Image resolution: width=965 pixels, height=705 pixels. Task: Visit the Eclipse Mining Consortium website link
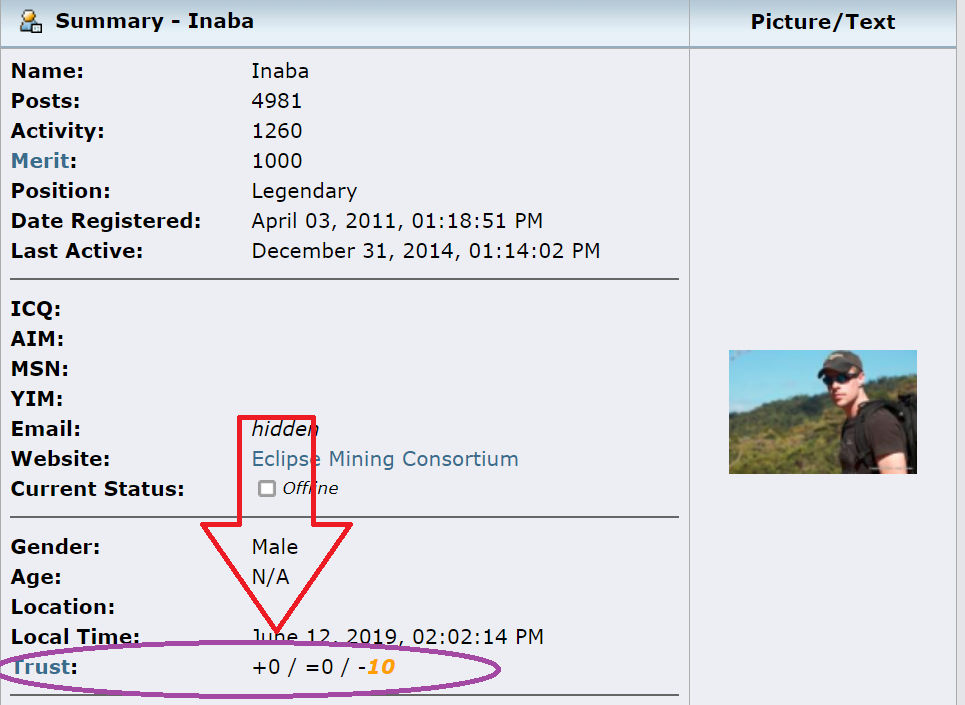(385, 459)
